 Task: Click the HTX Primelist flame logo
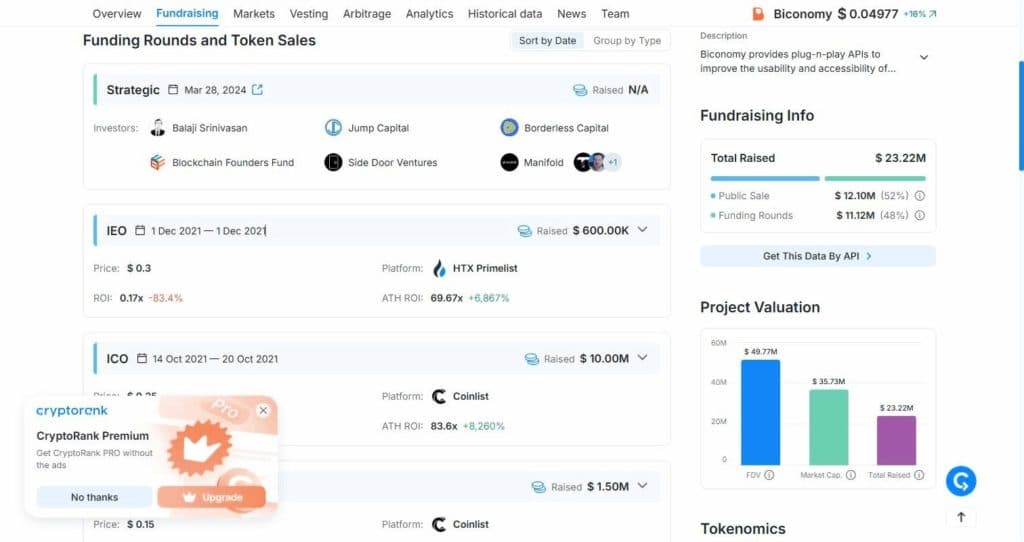(440, 268)
